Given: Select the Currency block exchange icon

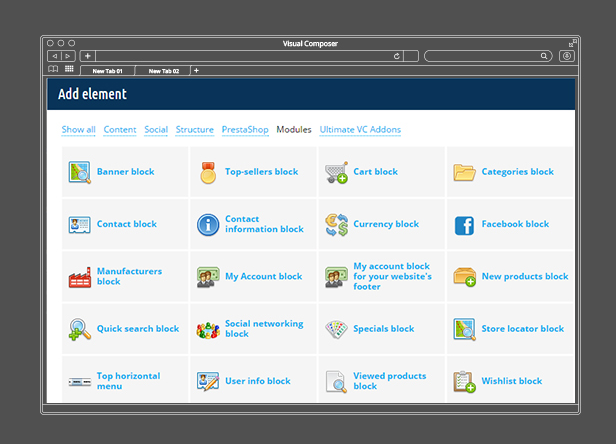Looking at the screenshot, I should click(337, 224).
